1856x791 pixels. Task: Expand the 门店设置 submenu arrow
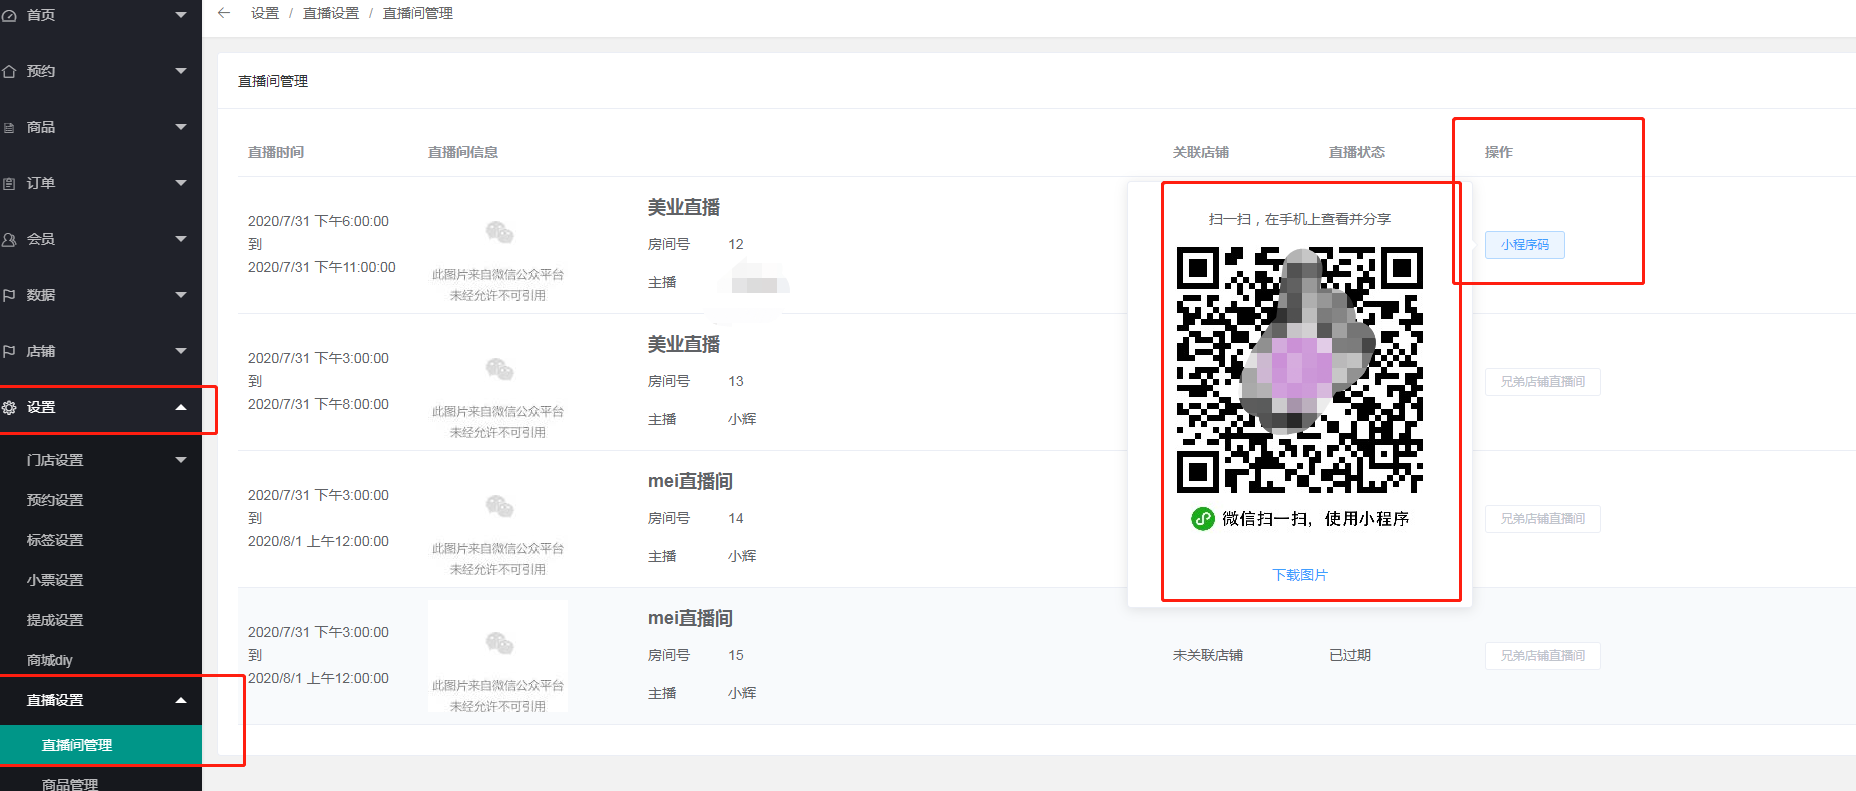click(x=181, y=460)
